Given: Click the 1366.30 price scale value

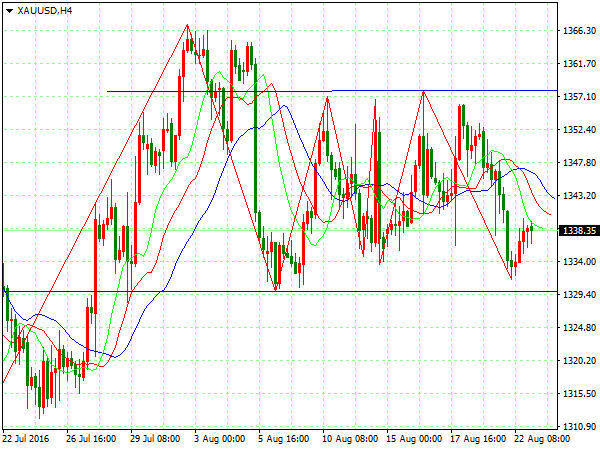Looking at the screenshot, I should (579, 31).
